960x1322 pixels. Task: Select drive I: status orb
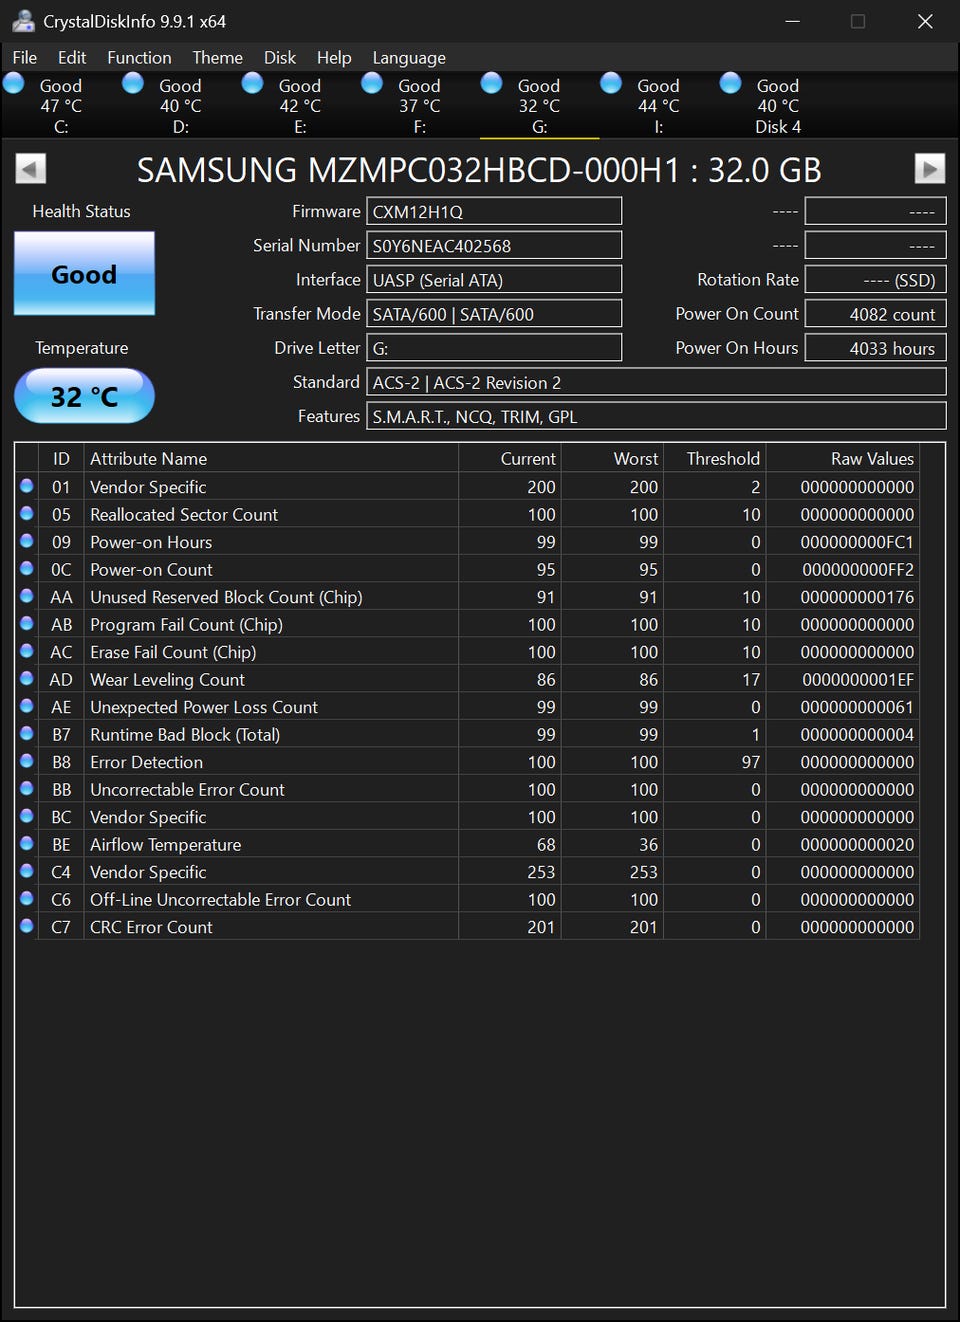coord(611,83)
